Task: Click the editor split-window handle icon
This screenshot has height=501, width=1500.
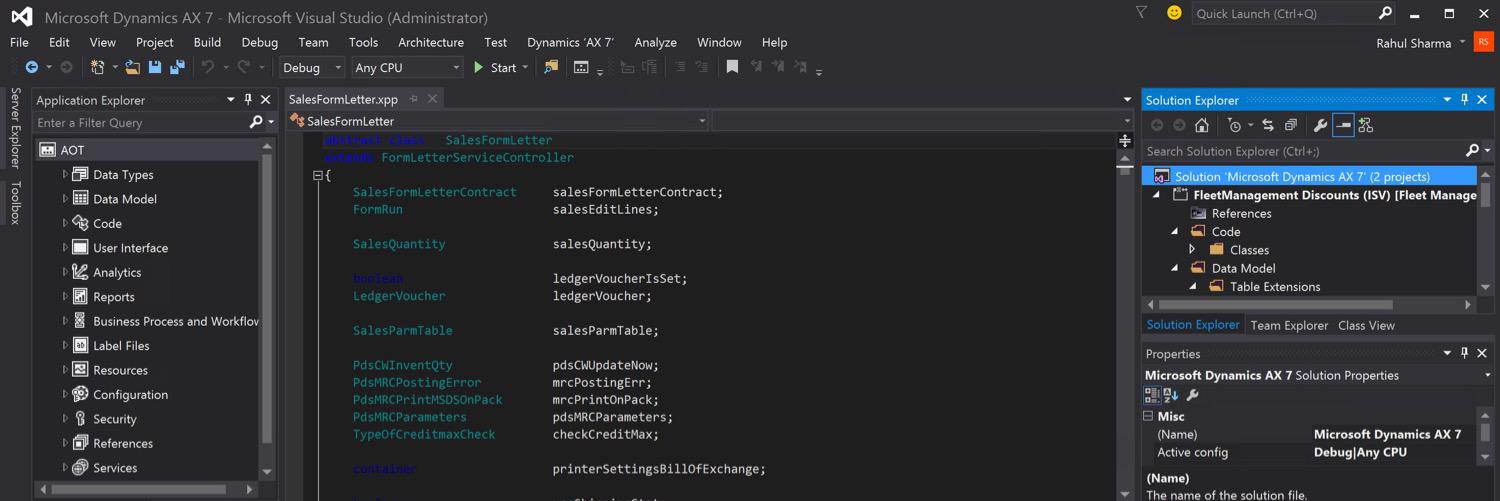Action: click(x=1125, y=141)
